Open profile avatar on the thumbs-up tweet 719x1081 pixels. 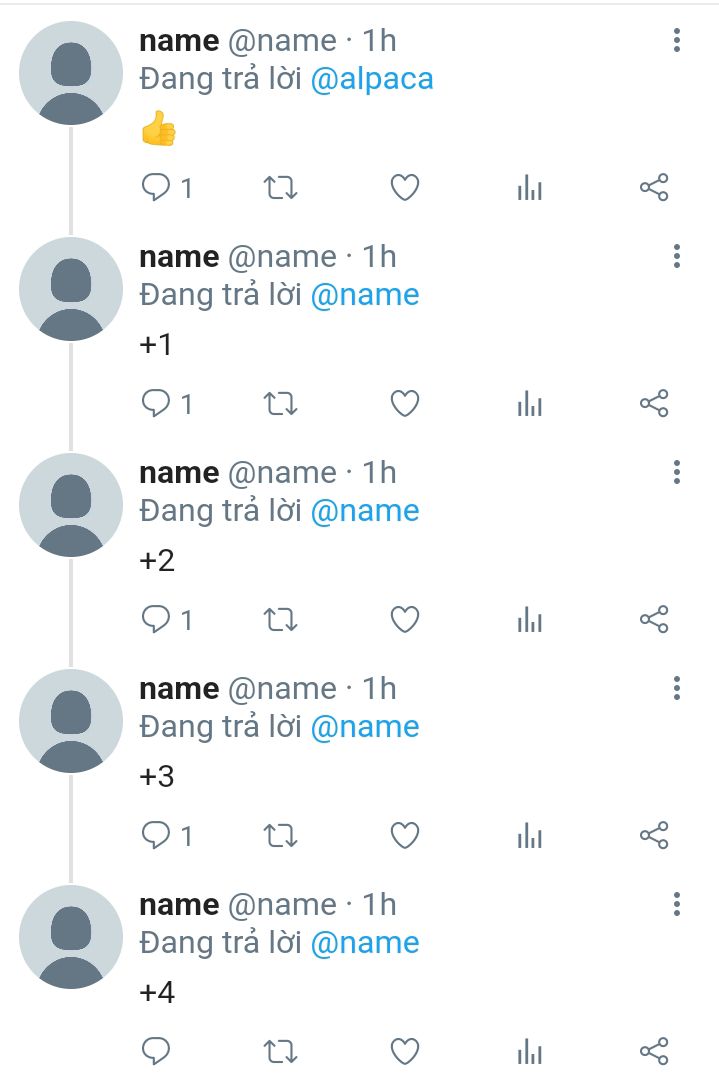[x=71, y=73]
